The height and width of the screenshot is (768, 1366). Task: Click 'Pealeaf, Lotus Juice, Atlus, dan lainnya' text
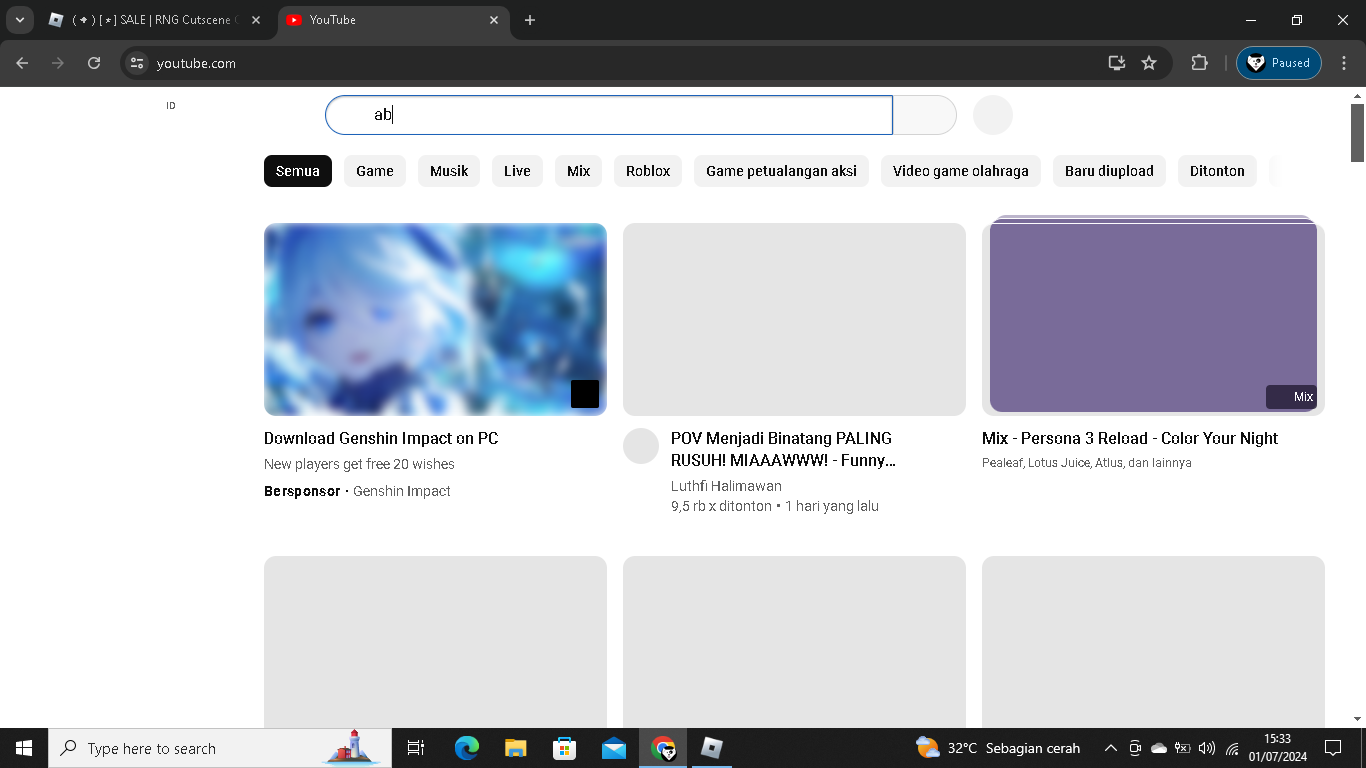click(x=1087, y=463)
